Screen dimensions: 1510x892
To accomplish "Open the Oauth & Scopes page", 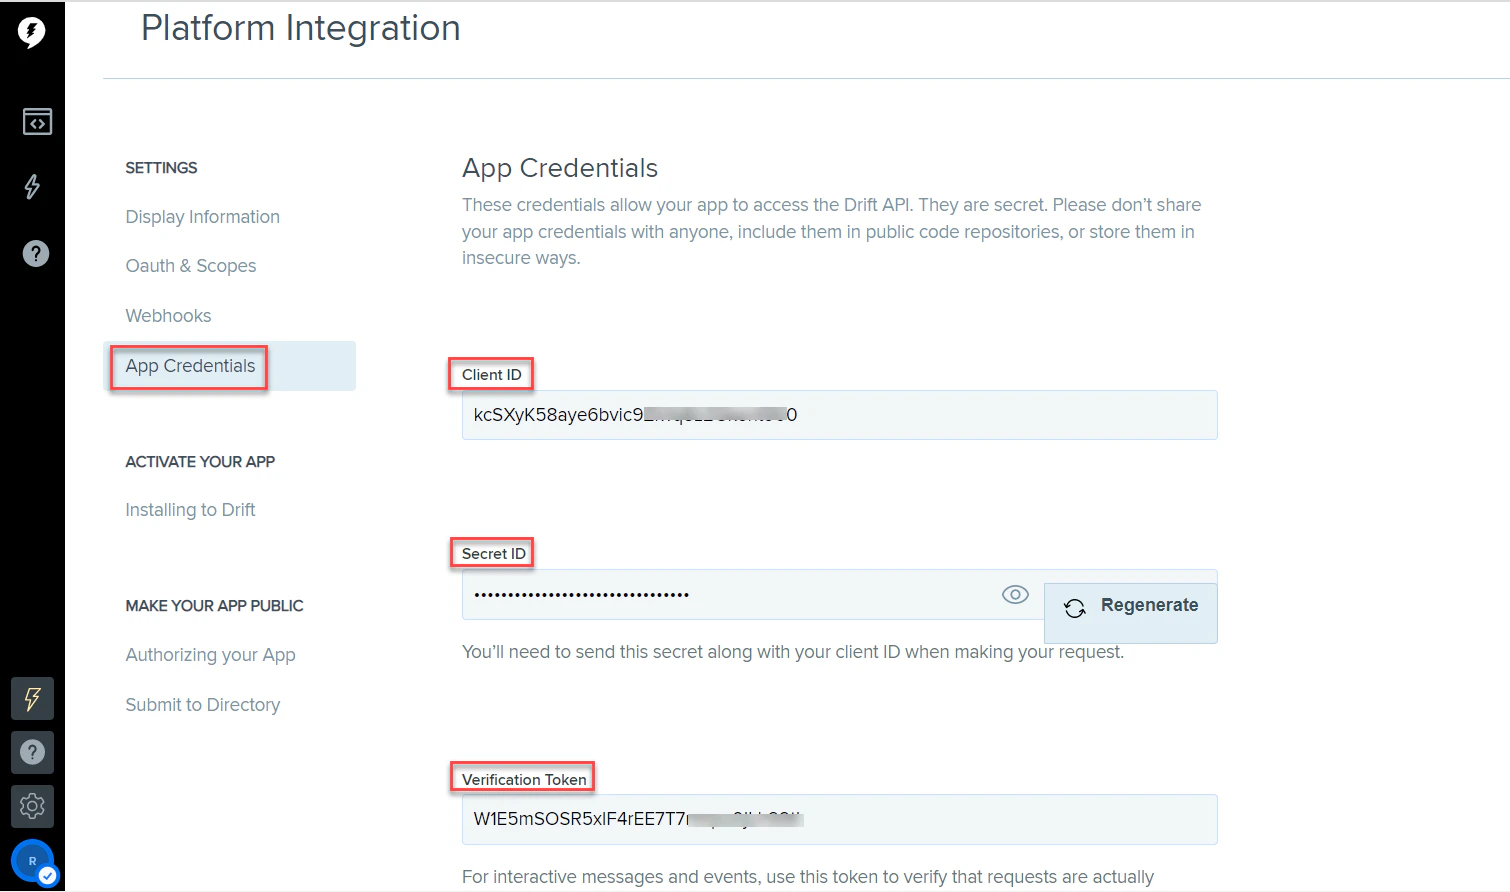I will click(190, 265).
